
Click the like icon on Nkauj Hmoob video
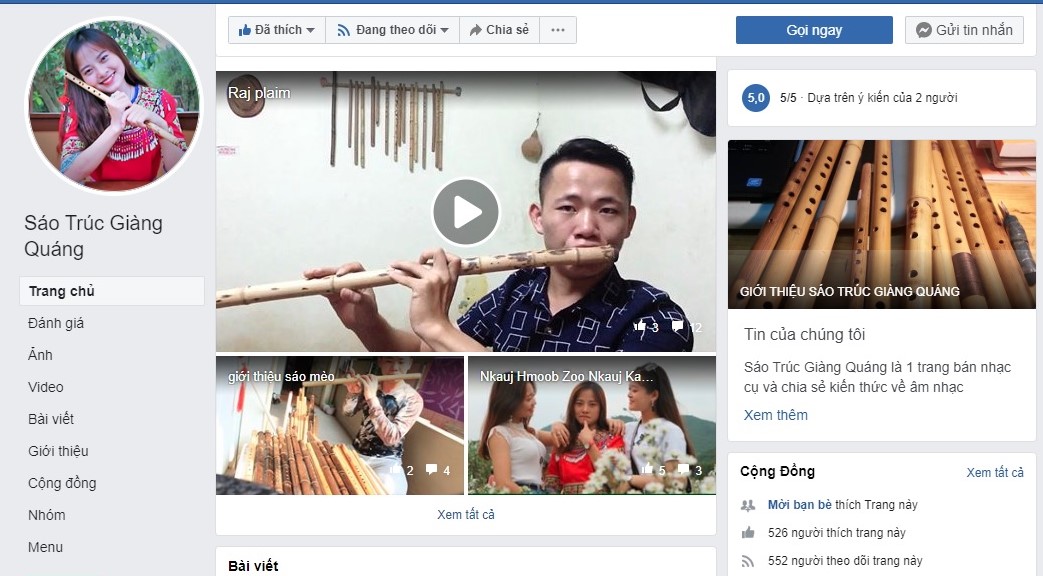click(x=646, y=470)
